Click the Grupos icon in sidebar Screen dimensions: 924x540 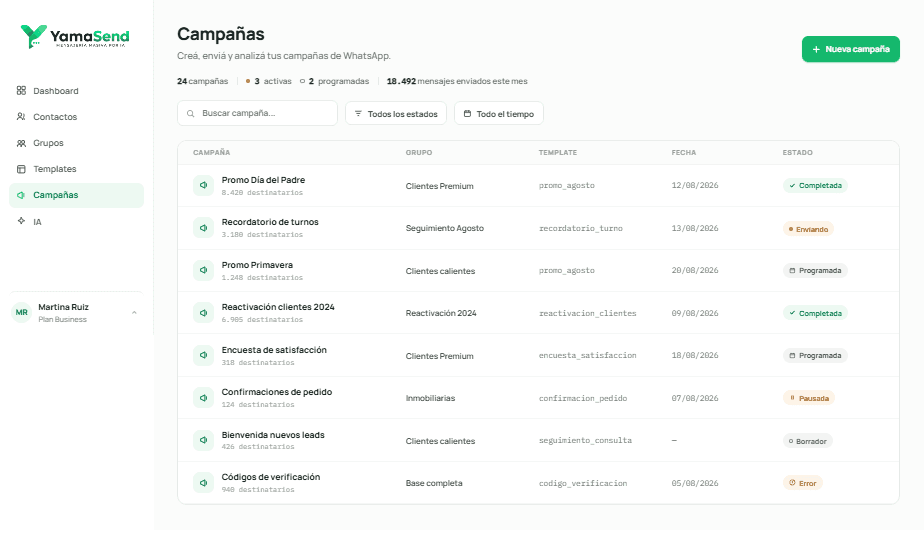21,143
